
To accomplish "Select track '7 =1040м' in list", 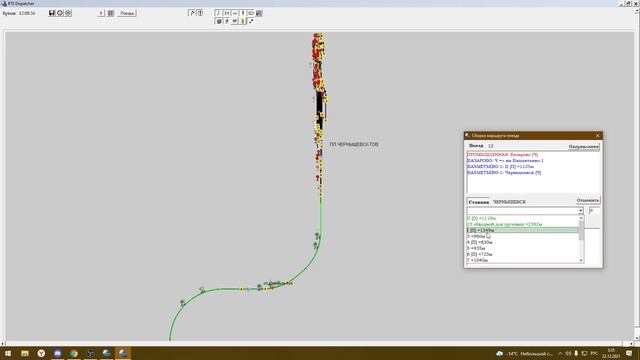I will click(523, 260).
